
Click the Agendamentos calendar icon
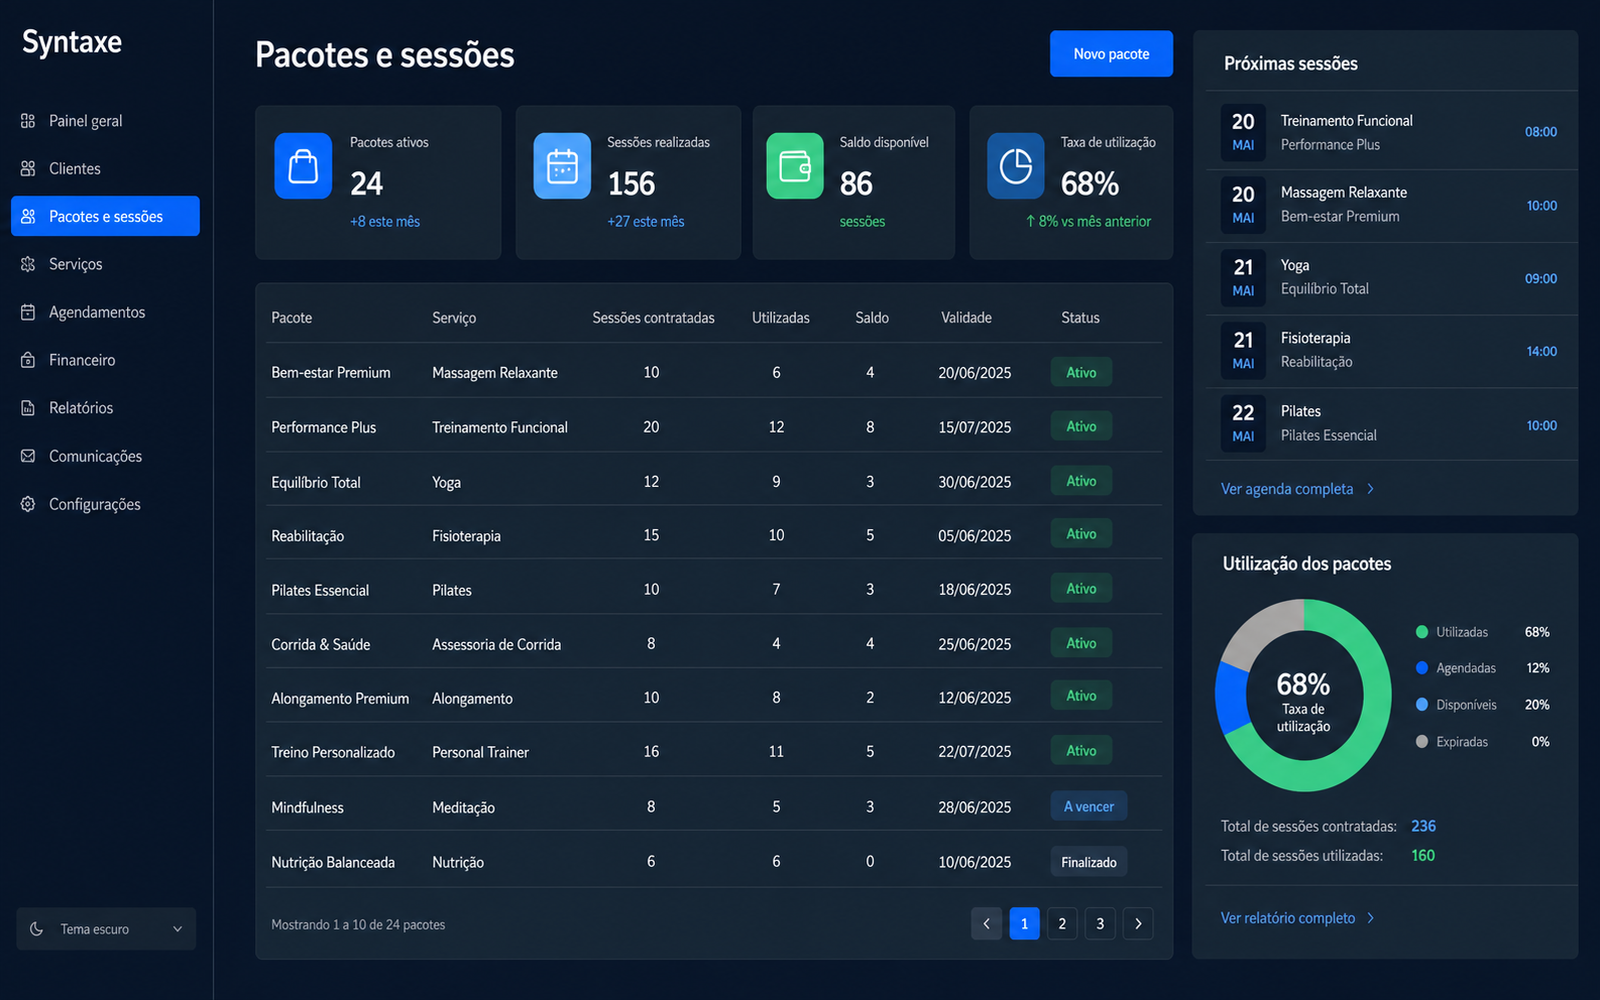tap(28, 313)
